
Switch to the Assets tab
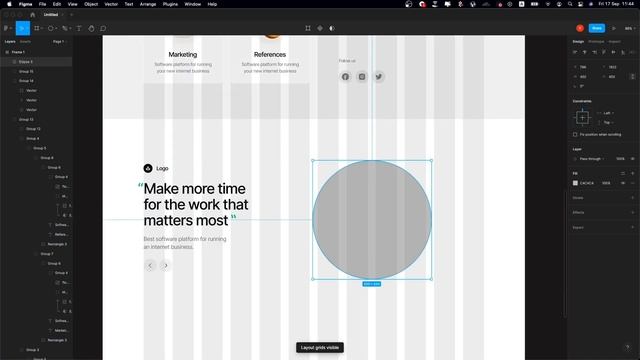tap(25, 42)
